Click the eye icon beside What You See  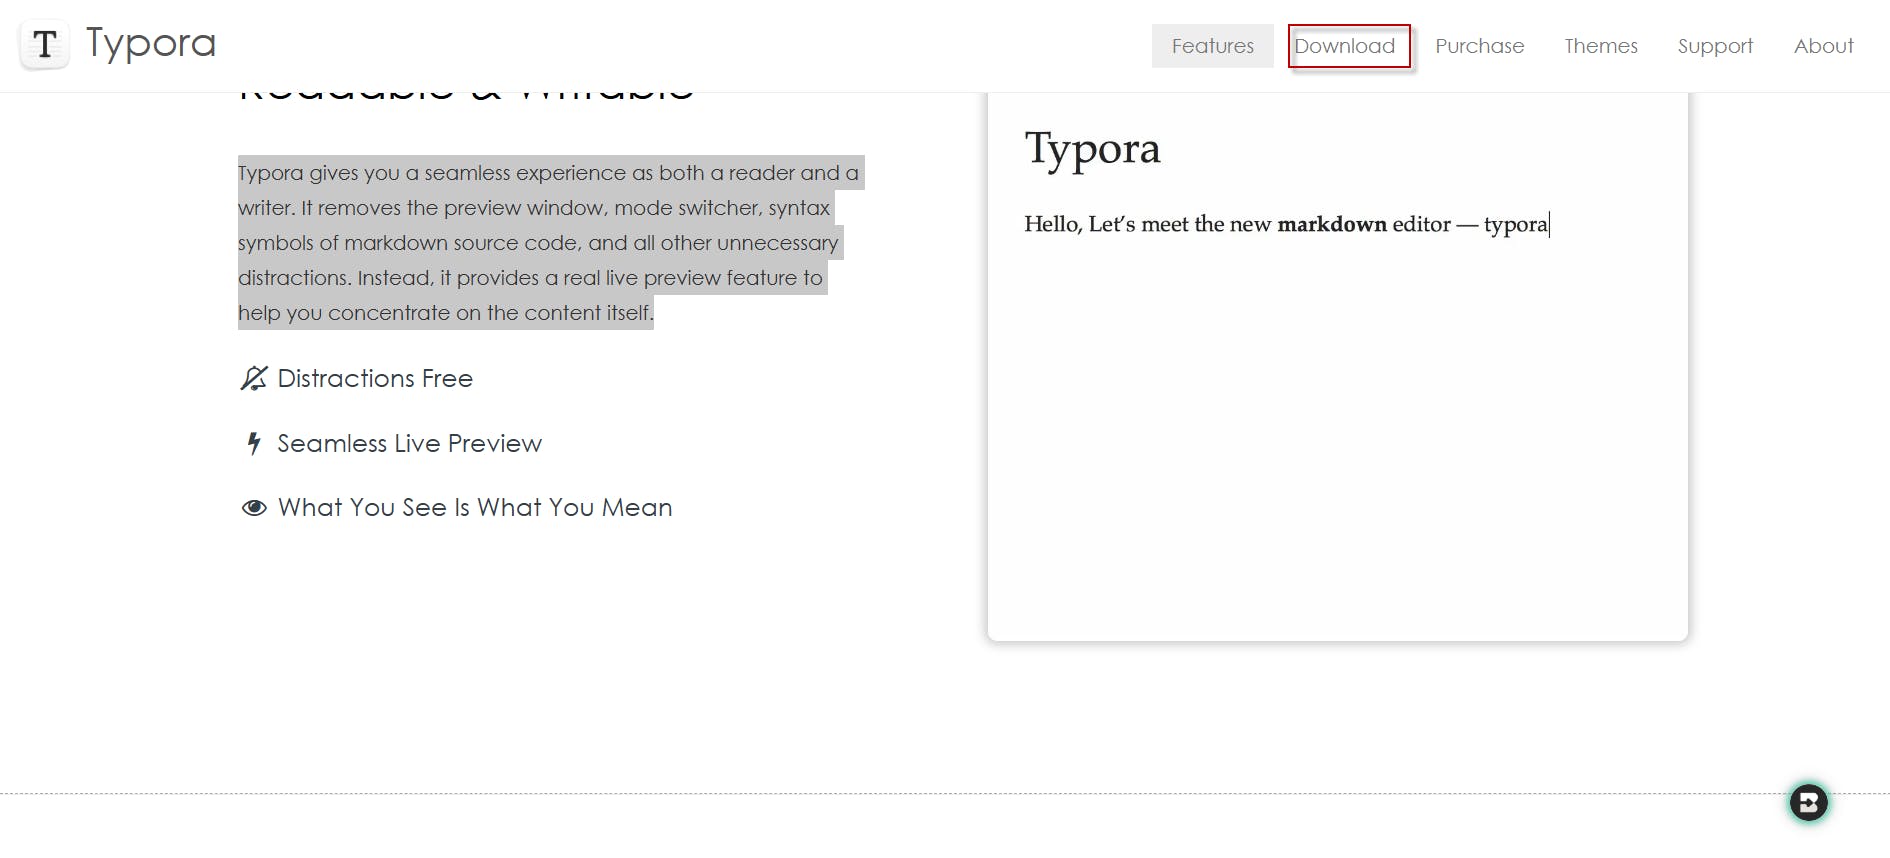pos(254,508)
